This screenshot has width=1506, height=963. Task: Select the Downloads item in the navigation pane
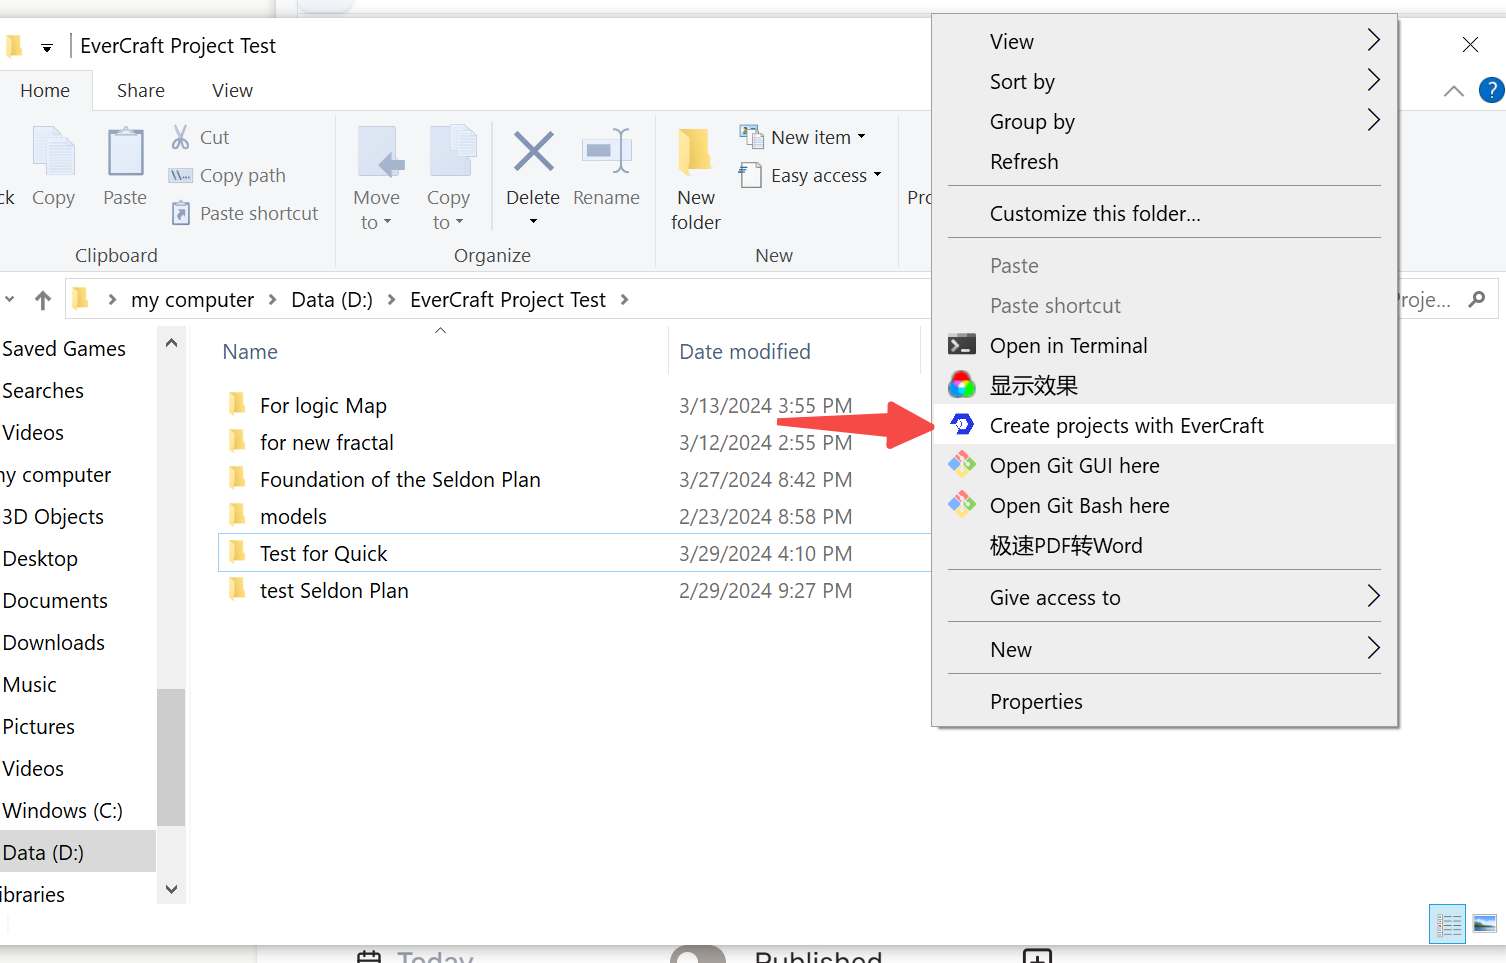tap(54, 643)
